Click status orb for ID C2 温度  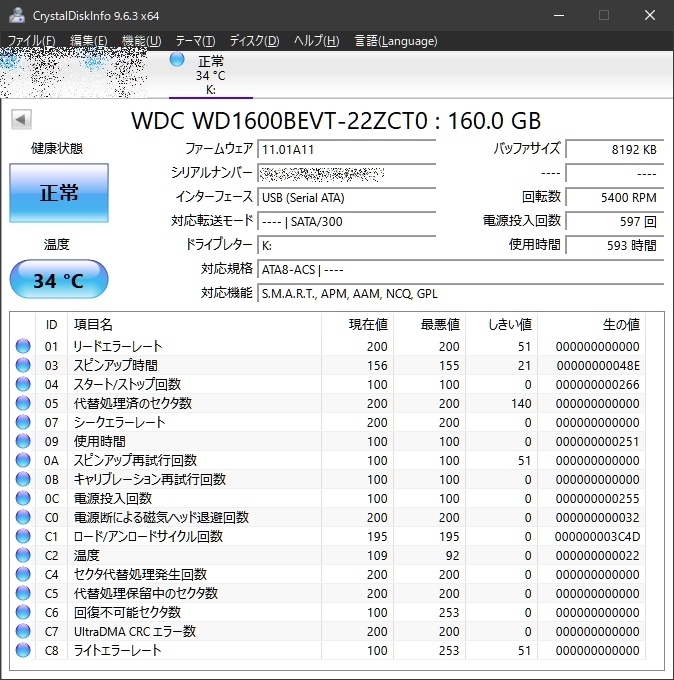23,555
